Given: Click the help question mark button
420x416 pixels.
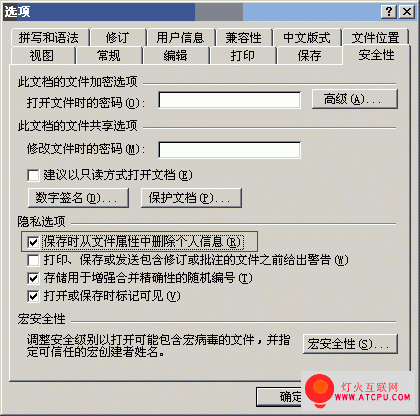Looking at the screenshot, I should click(x=389, y=12).
